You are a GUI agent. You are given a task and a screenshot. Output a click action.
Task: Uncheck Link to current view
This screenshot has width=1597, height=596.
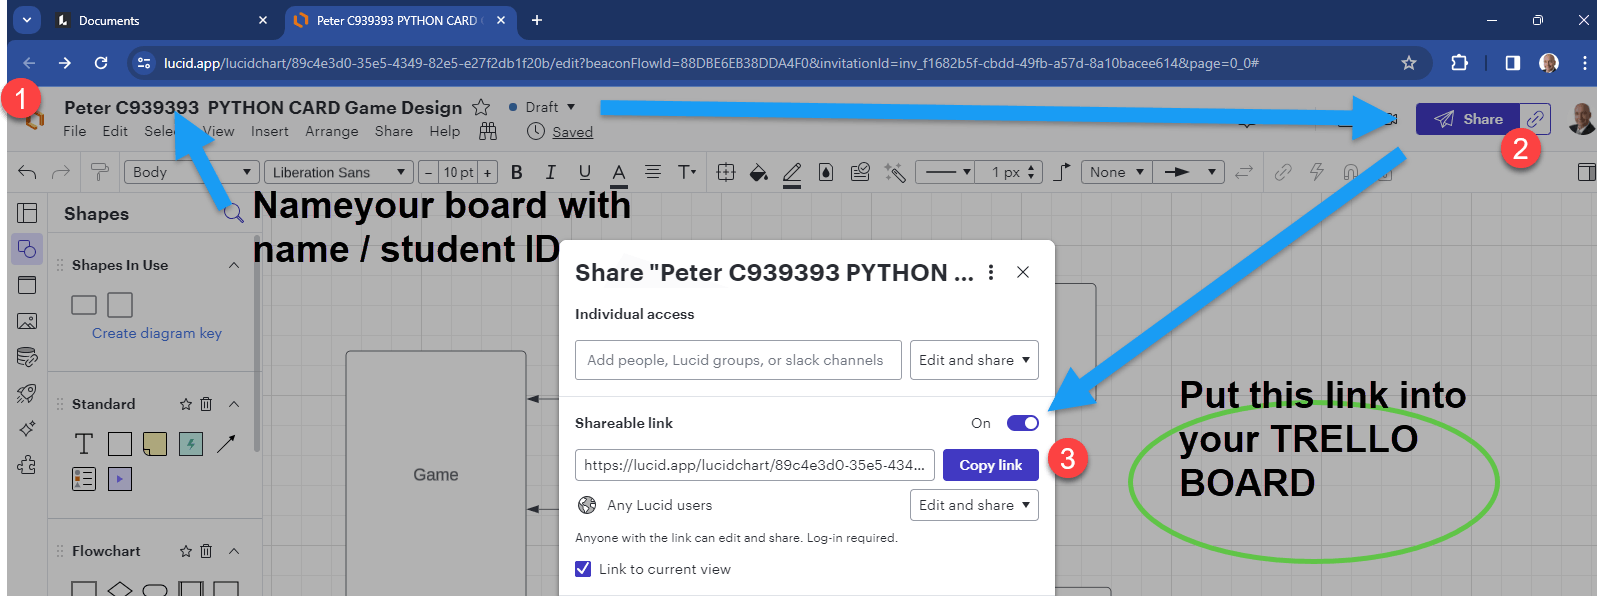583,569
